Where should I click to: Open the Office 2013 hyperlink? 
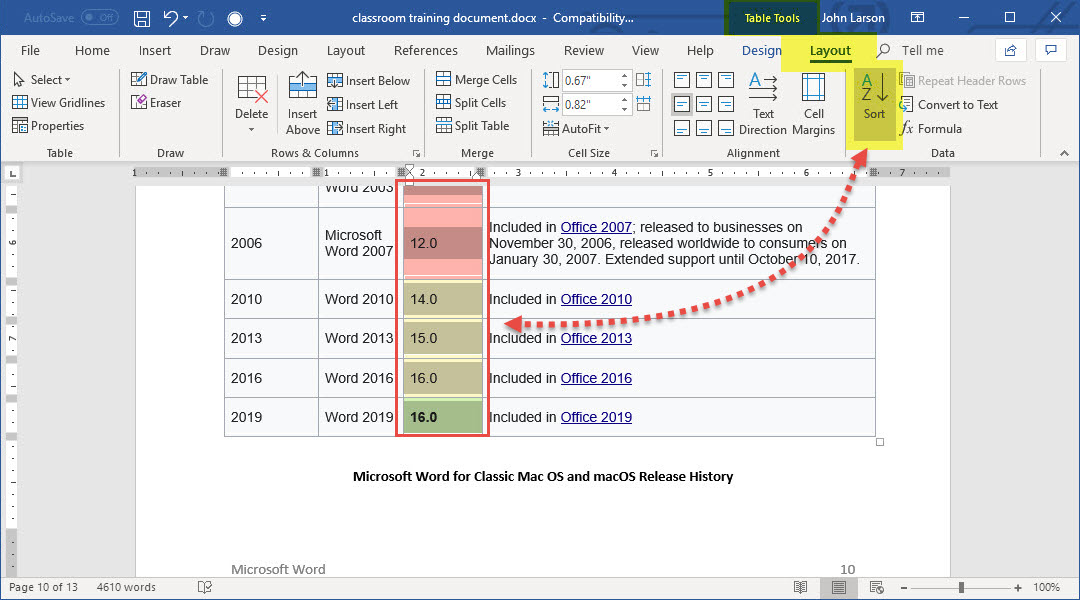(x=596, y=338)
